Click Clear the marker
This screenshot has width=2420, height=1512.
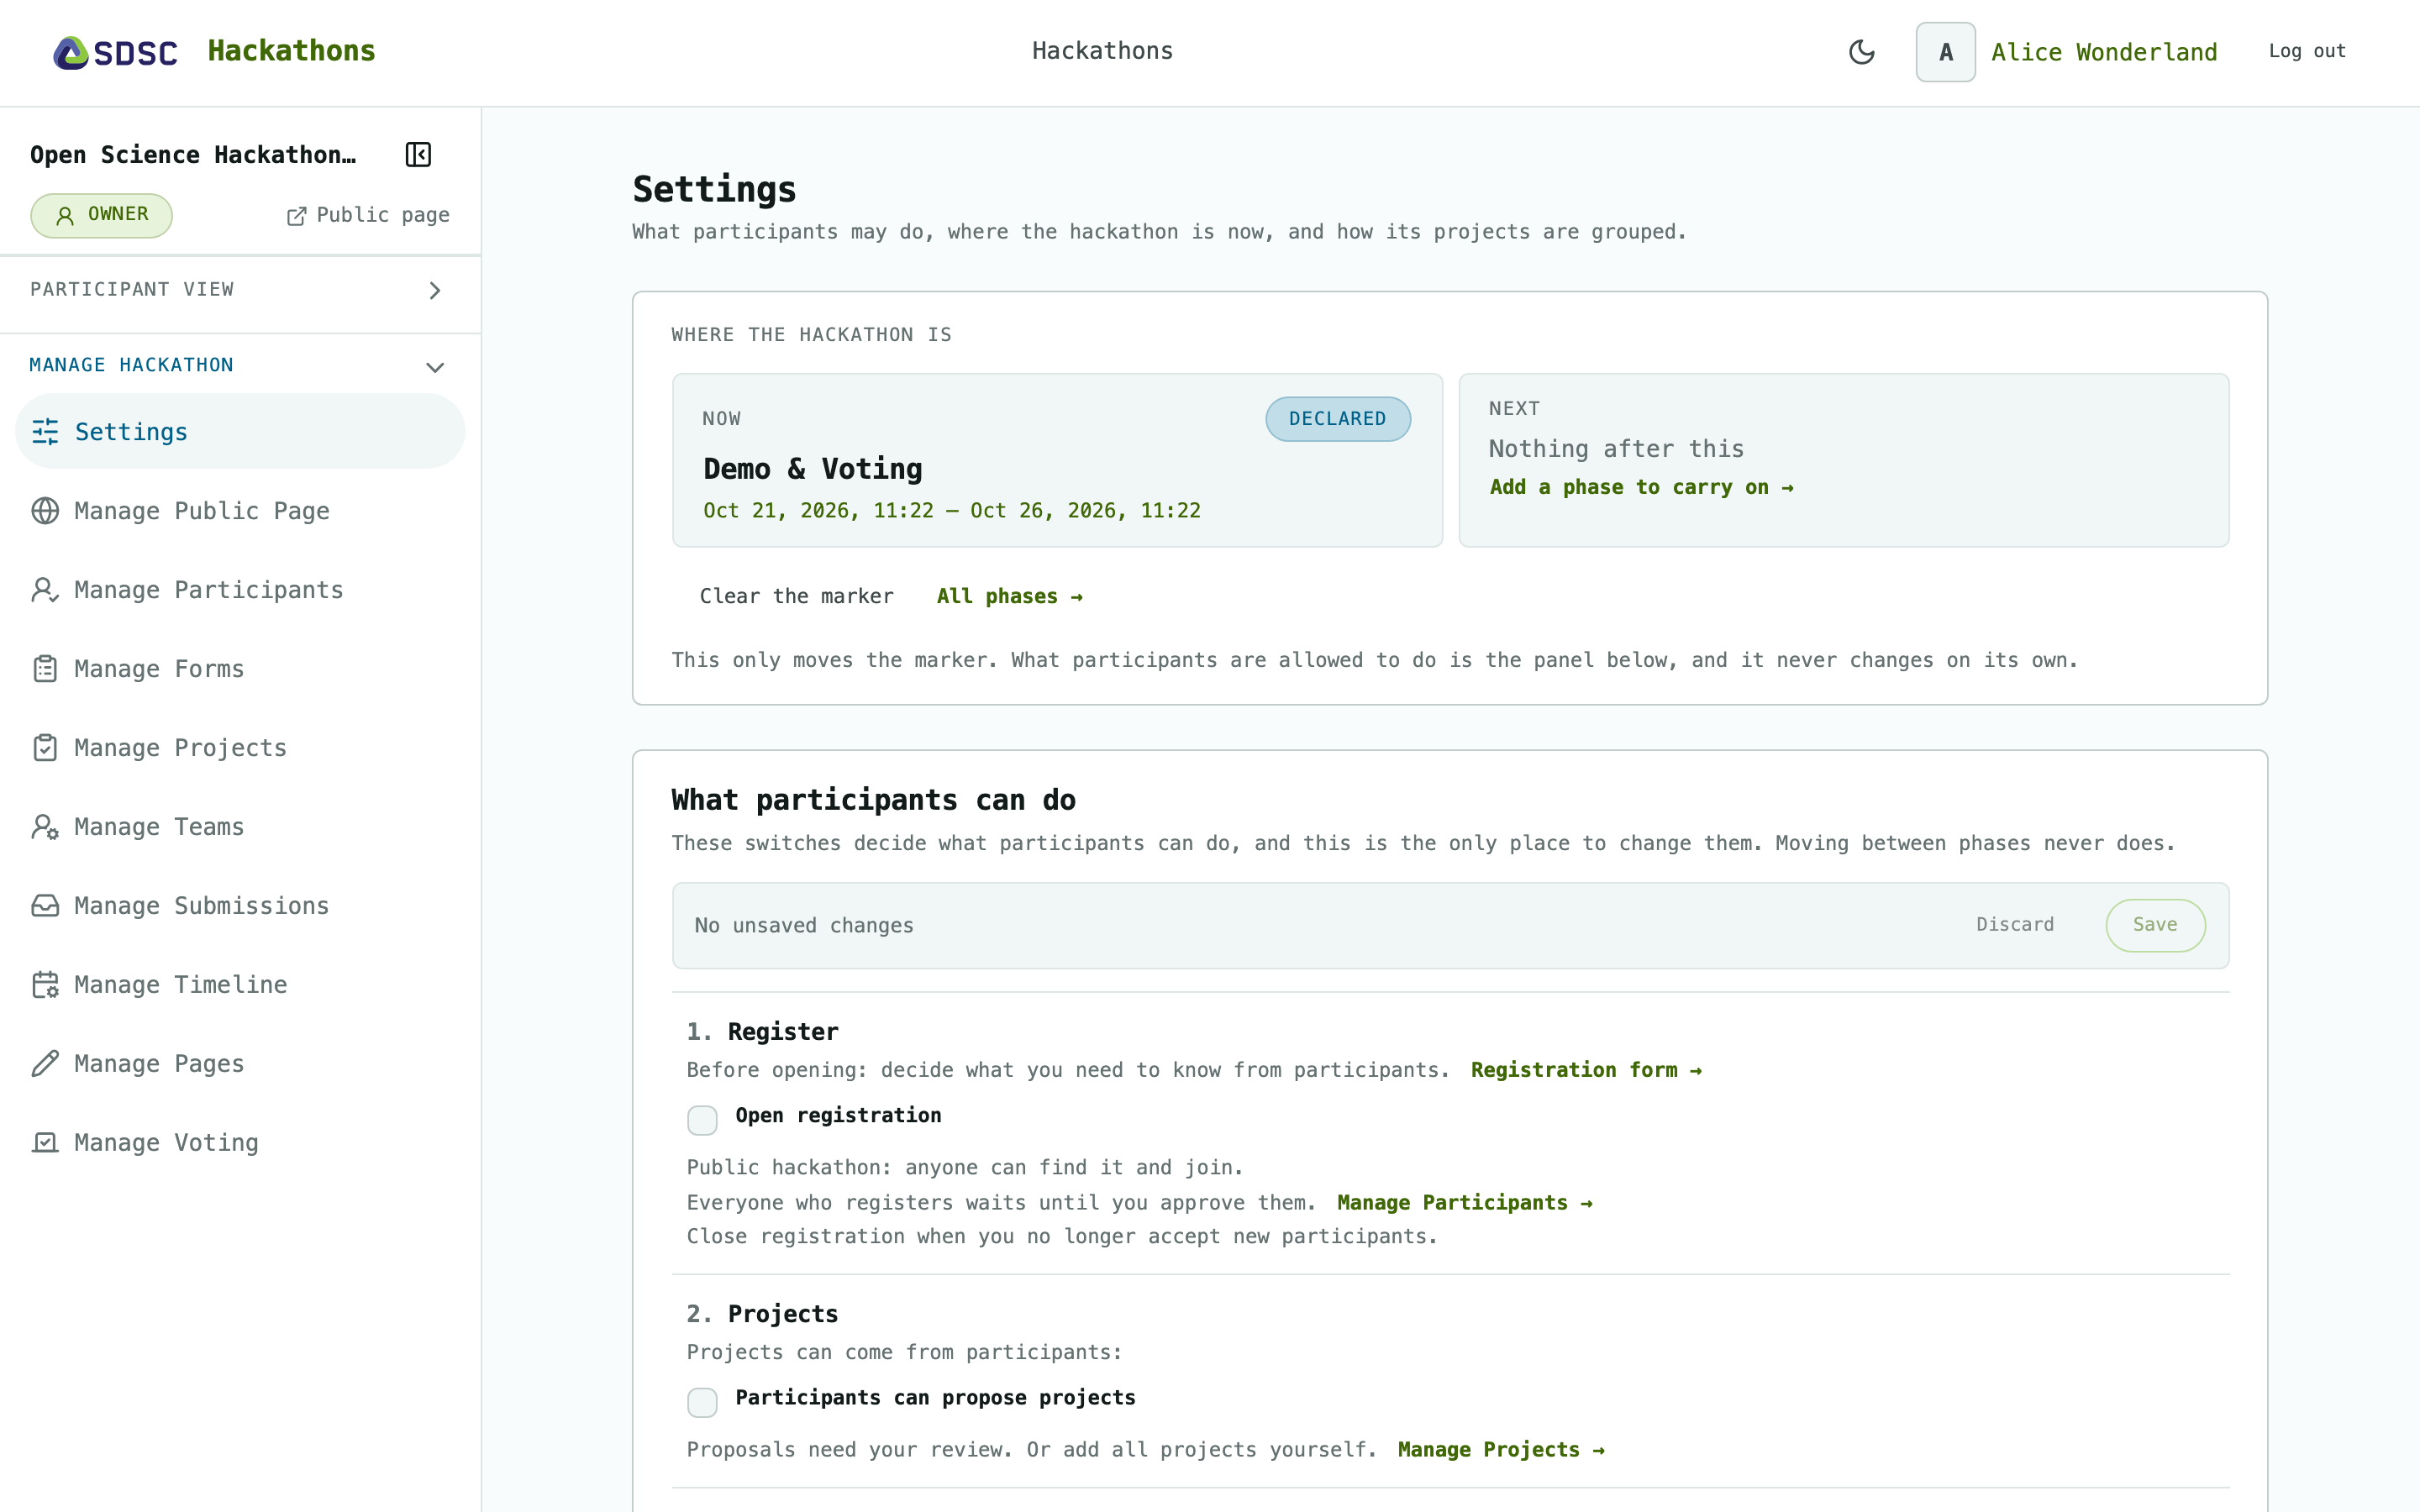click(796, 596)
